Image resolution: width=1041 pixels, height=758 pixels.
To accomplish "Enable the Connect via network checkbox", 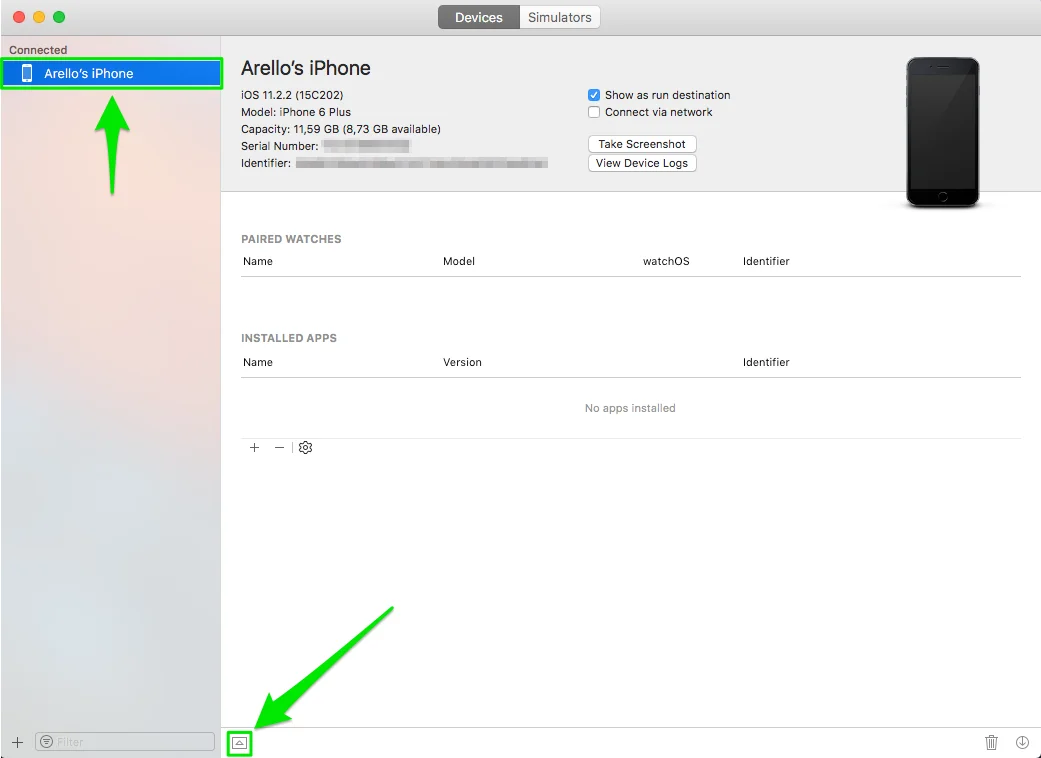I will (594, 112).
